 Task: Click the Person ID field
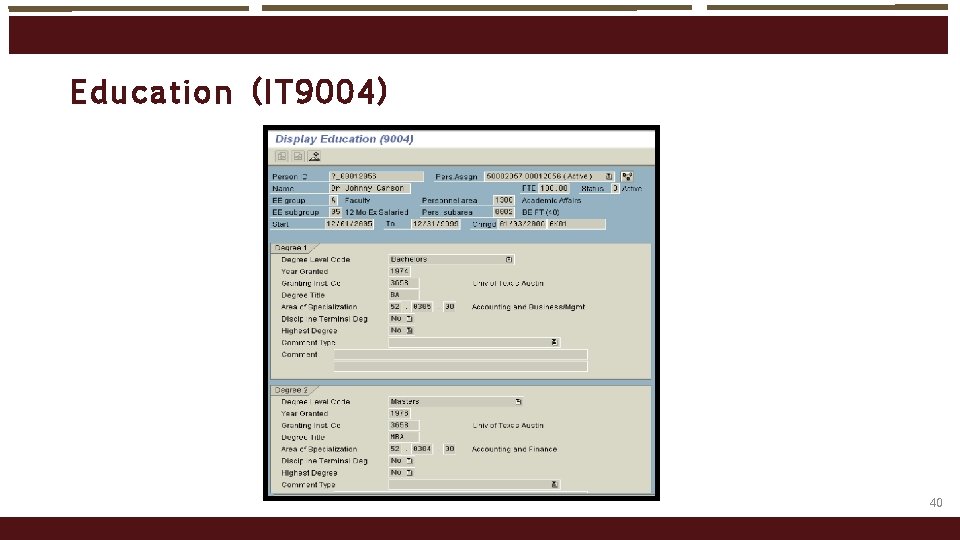376,176
